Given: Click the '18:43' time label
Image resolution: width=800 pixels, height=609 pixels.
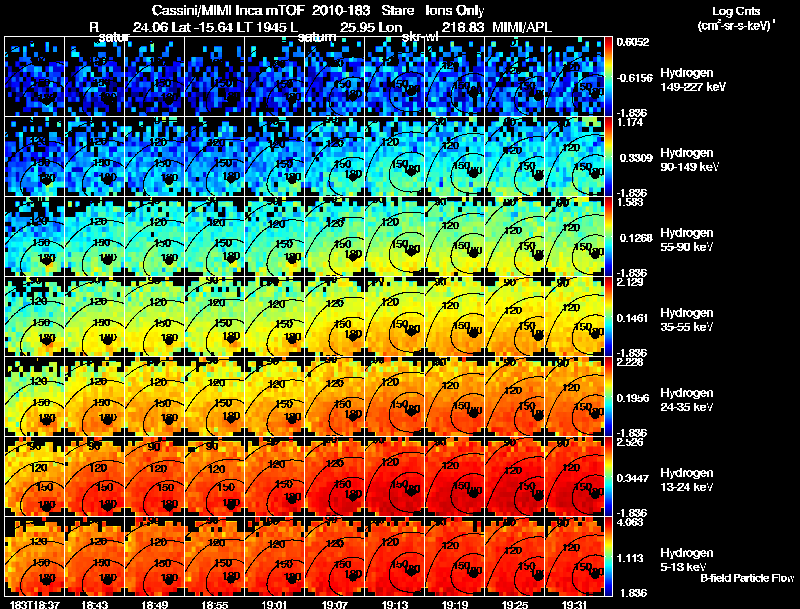Looking at the screenshot, I should point(95,604).
